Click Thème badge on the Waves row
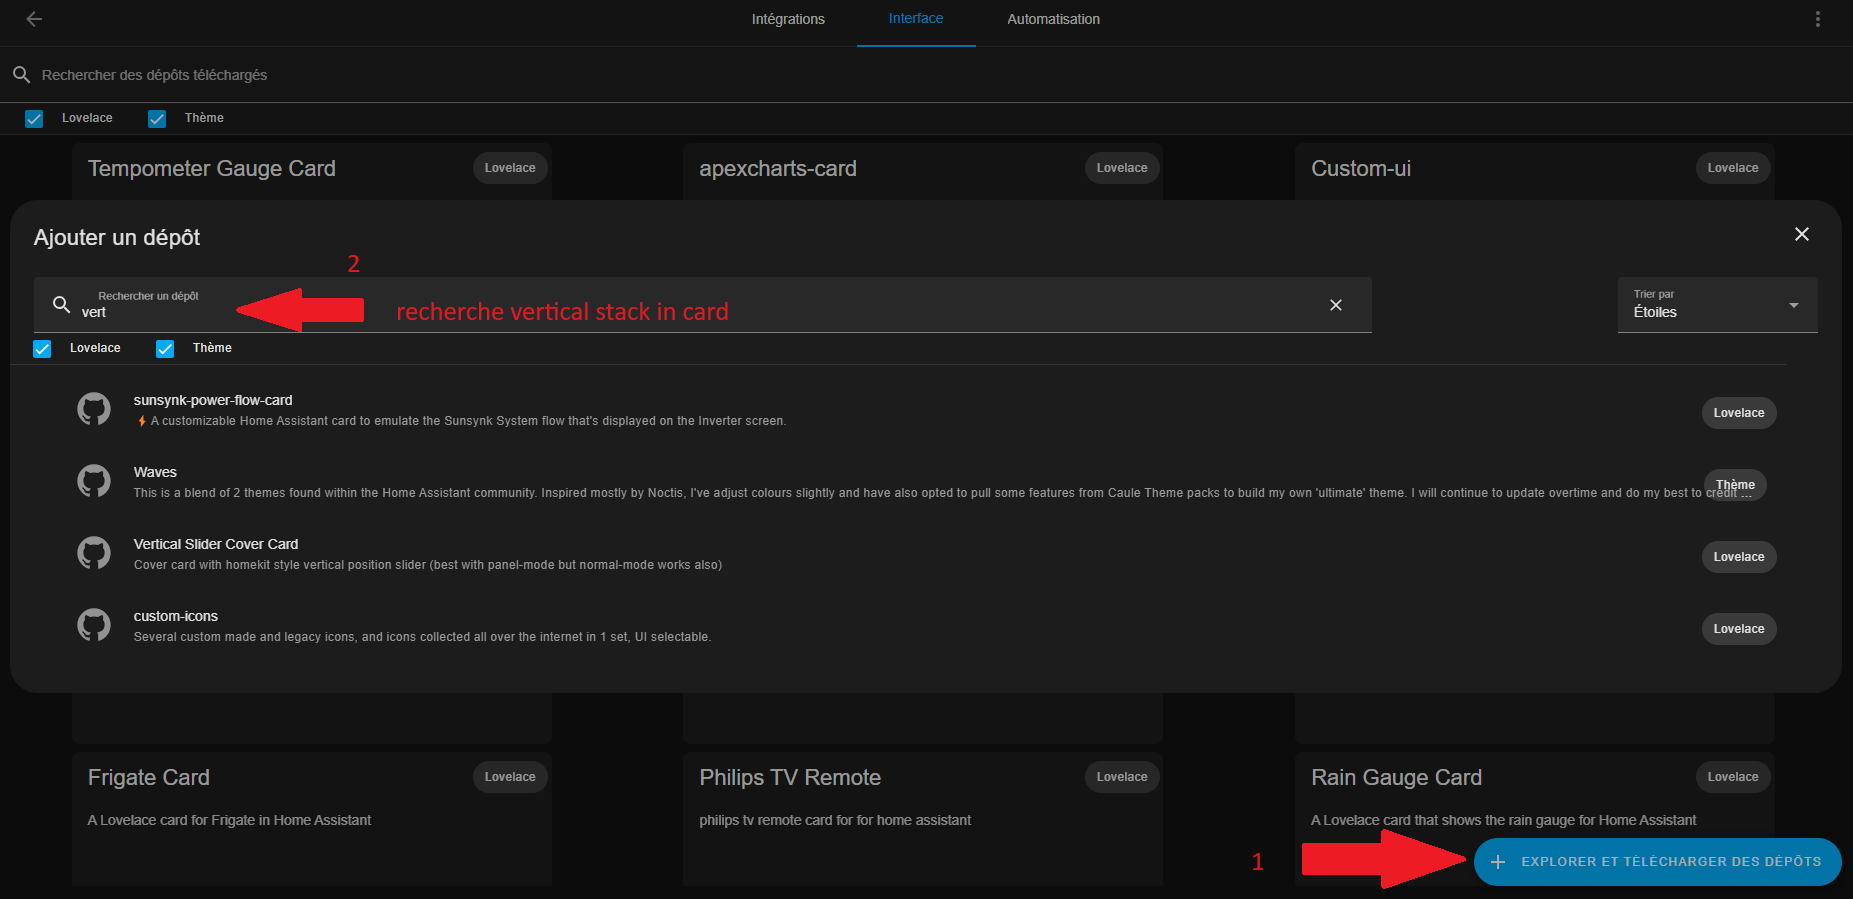The width and height of the screenshot is (1853, 899). tap(1736, 485)
